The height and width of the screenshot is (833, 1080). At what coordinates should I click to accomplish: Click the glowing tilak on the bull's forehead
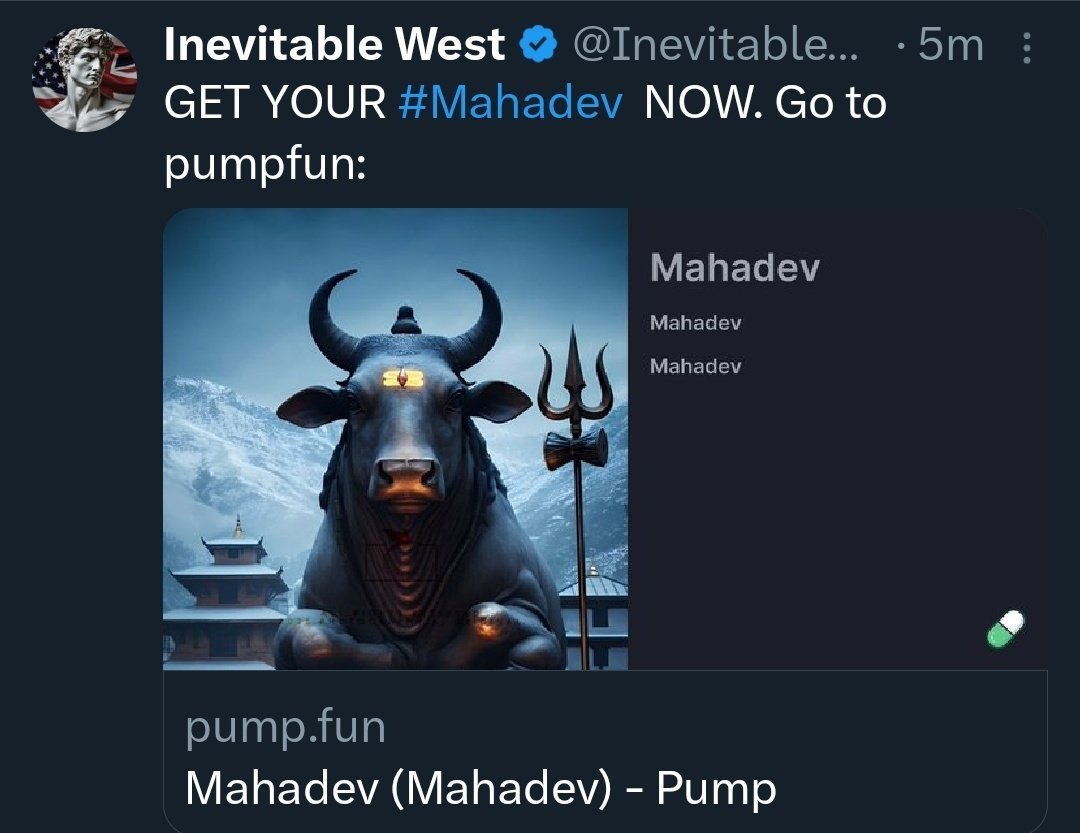click(x=403, y=378)
